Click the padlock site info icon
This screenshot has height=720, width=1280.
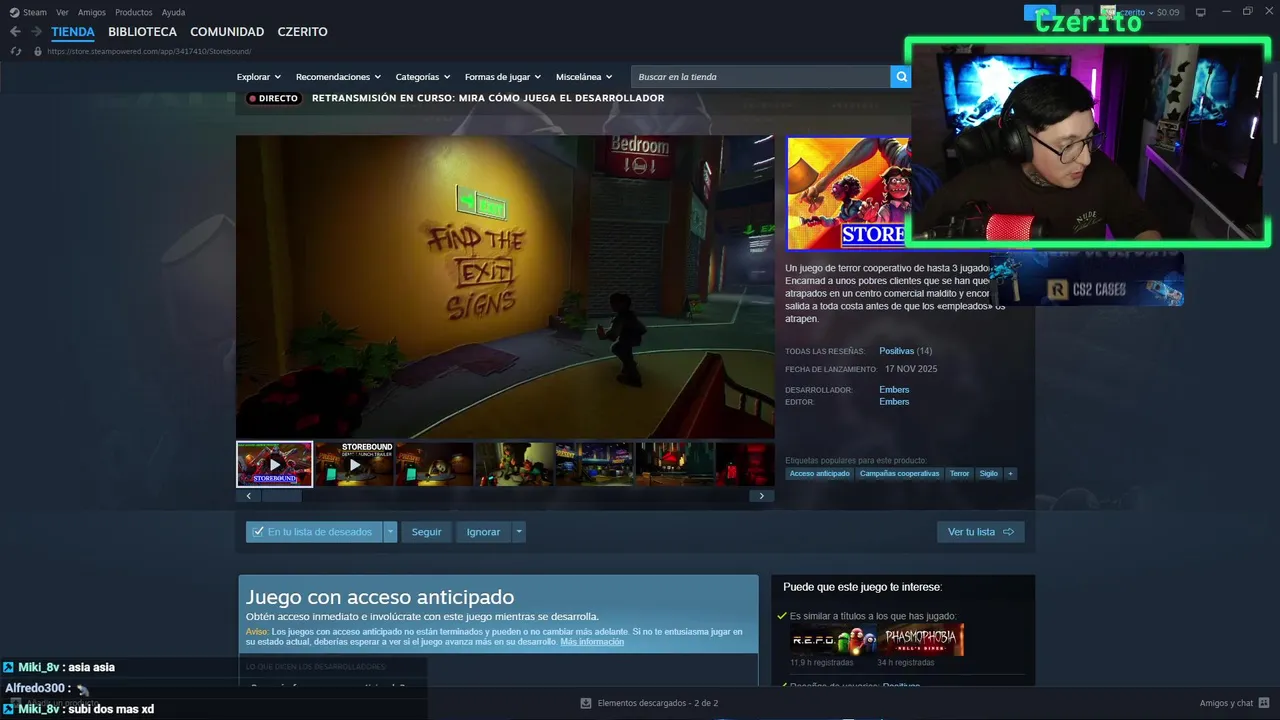pos(38,51)
